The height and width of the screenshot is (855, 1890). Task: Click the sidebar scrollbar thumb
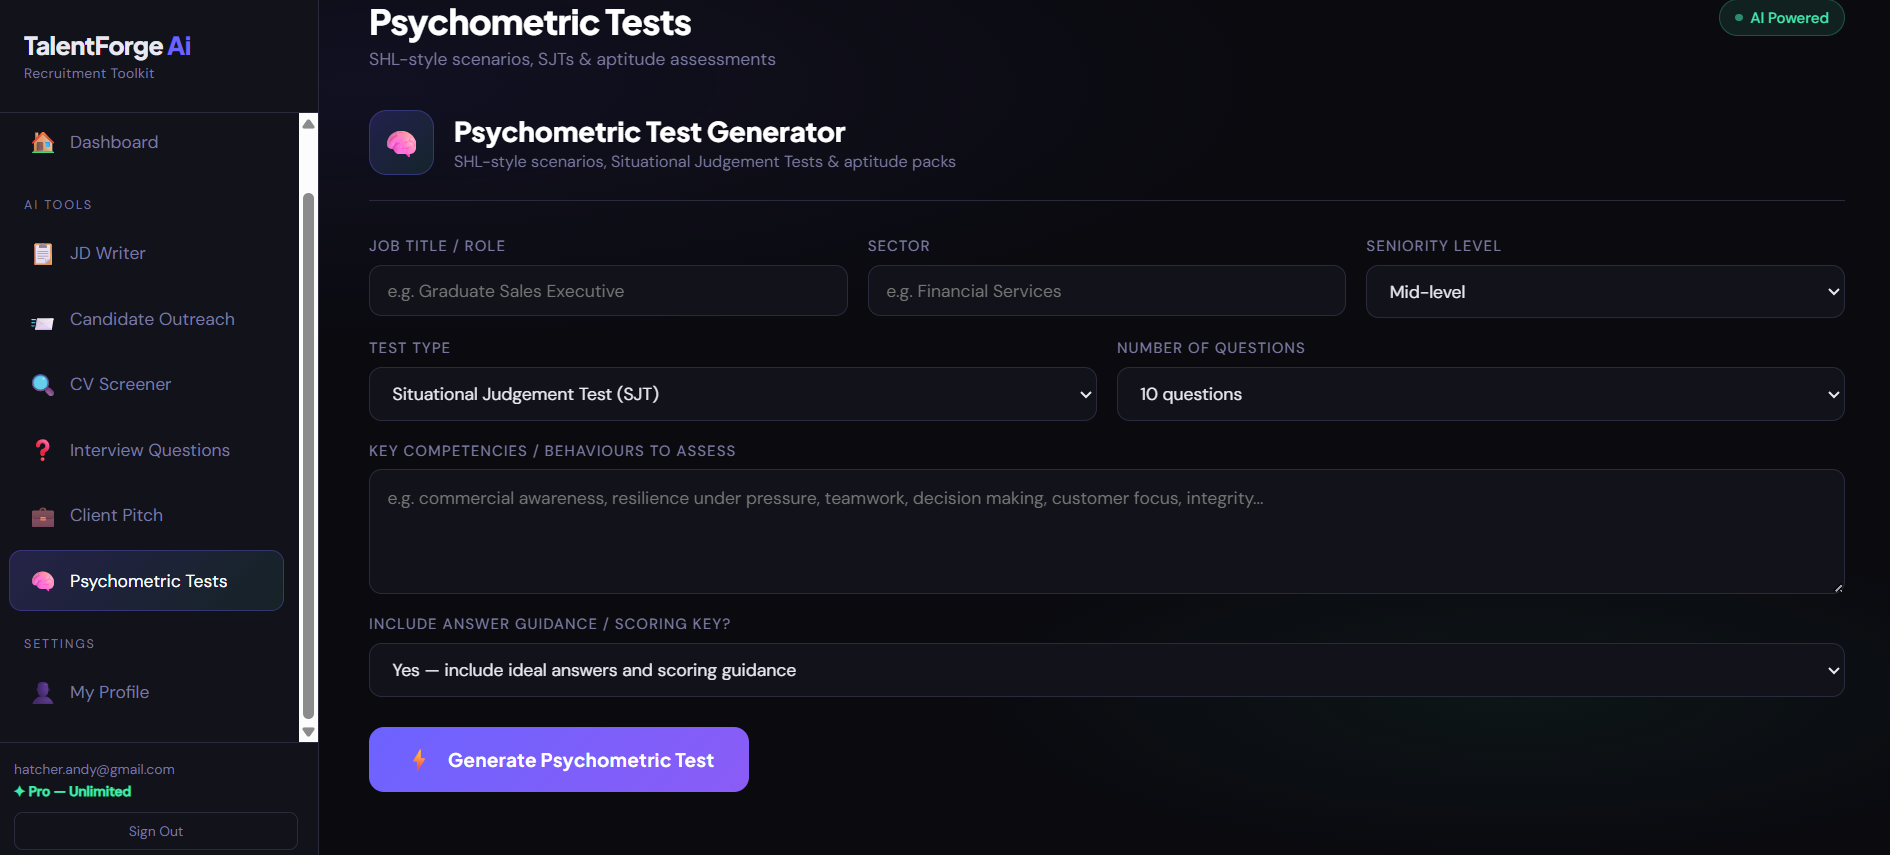coord(308,455)
